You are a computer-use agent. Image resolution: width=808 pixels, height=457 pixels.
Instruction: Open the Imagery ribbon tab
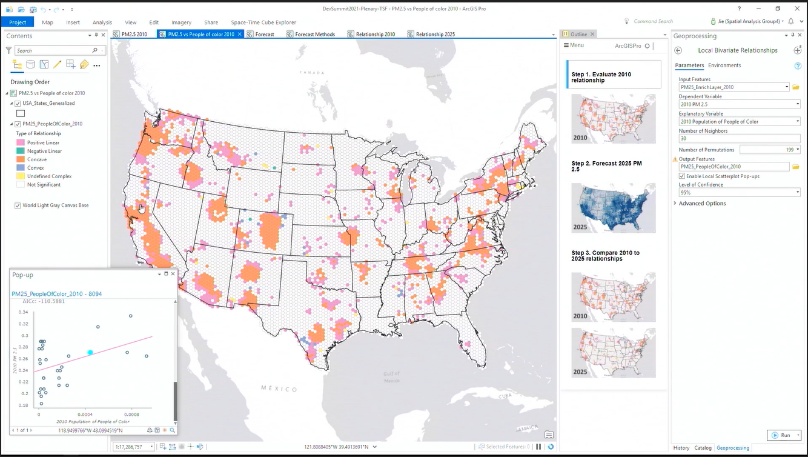pyautogui.click(x=181, y=22)
